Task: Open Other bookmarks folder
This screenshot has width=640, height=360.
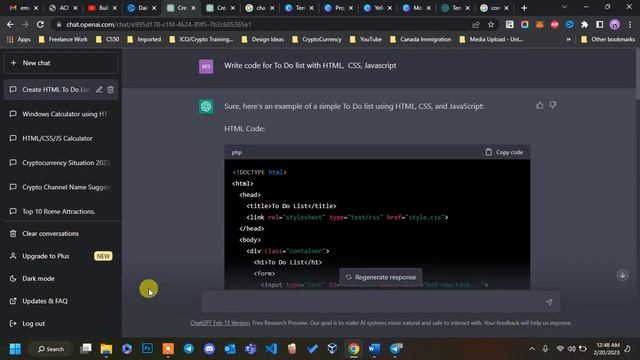Action: pyautogui.click(x=608, y=39)
